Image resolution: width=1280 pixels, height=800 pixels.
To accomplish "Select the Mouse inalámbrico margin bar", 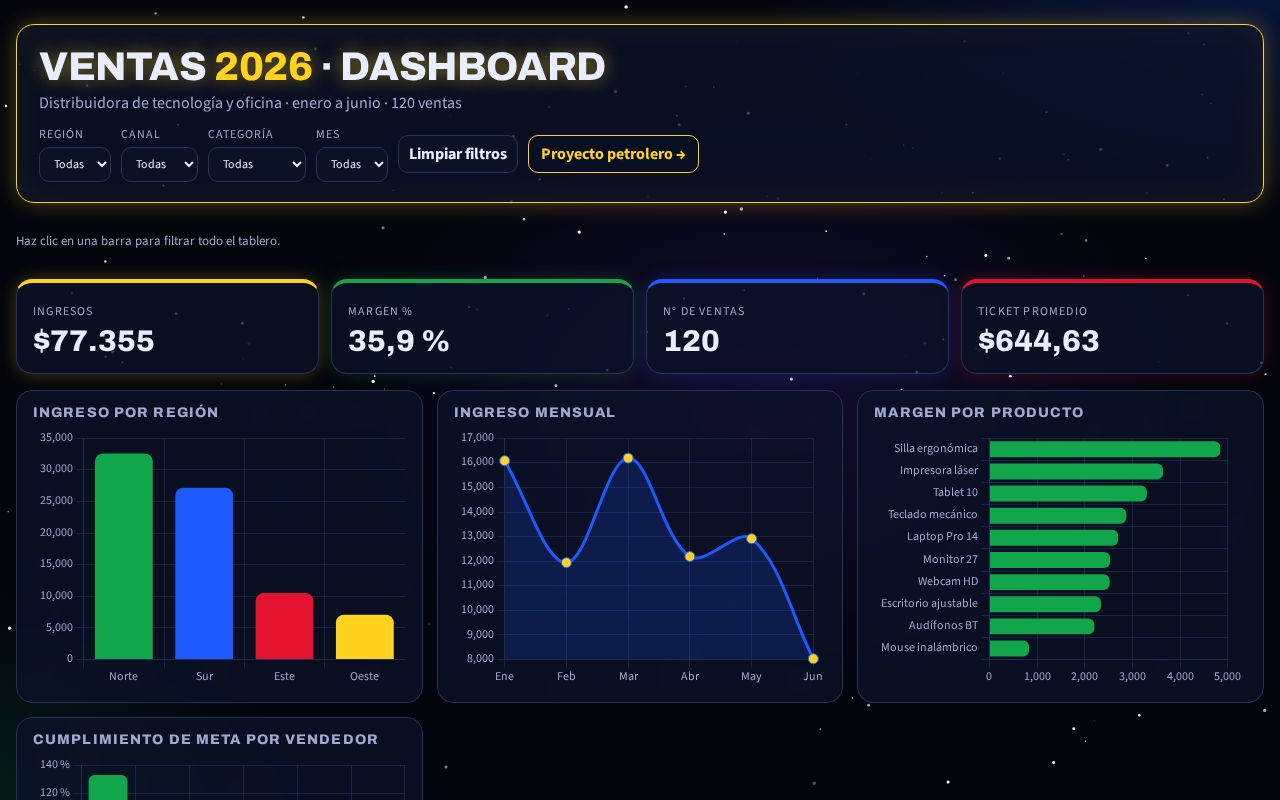I will click(1009, 648).
